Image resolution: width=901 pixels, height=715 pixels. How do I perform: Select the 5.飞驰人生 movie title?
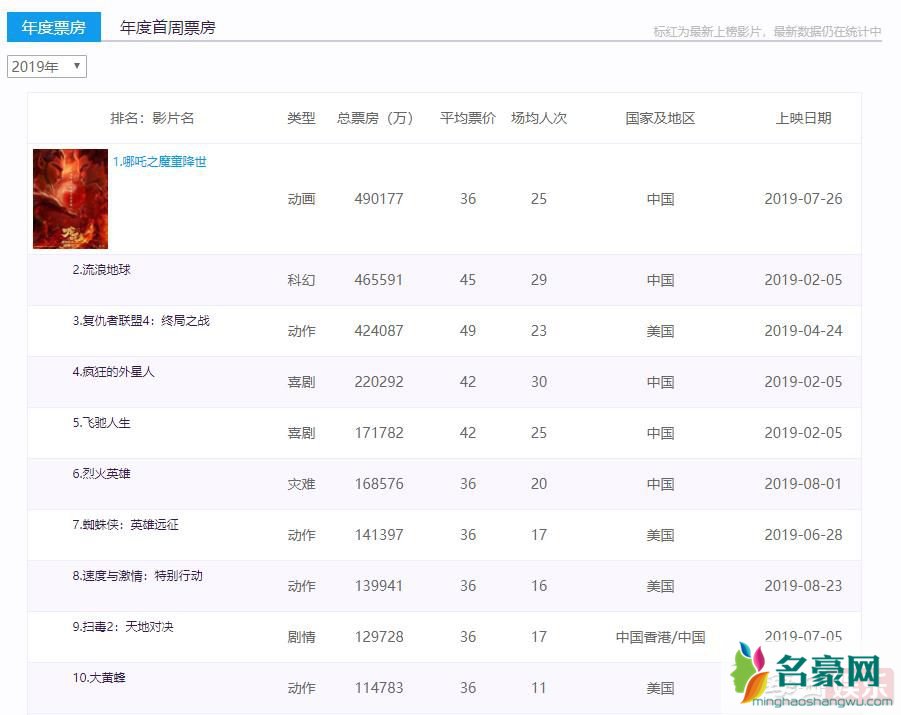tap(101, 423)
